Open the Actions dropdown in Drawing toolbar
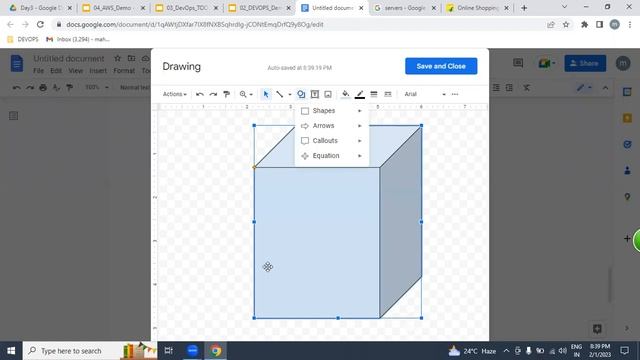Image resolution: width=640 pixels, height=360 pixels. point(174,94)
